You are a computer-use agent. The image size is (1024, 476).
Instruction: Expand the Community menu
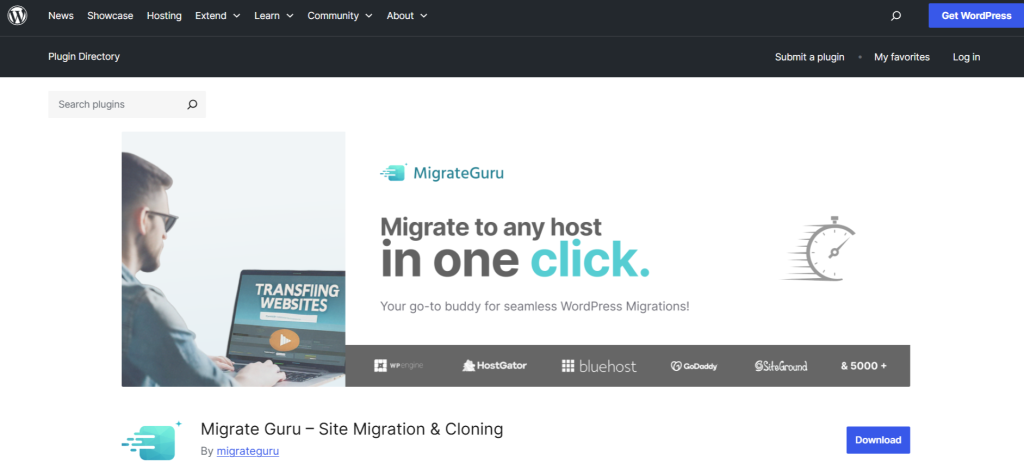(340, 16)
